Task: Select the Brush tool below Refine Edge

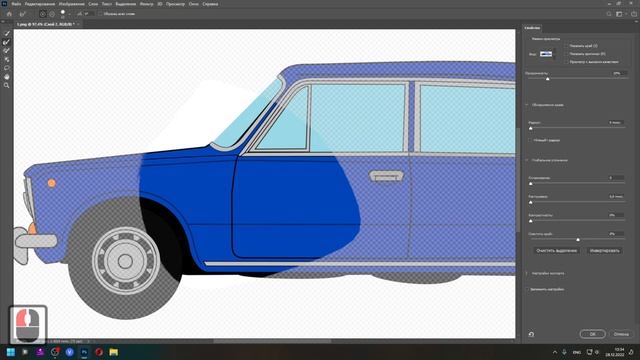Action: click(7, 51)
